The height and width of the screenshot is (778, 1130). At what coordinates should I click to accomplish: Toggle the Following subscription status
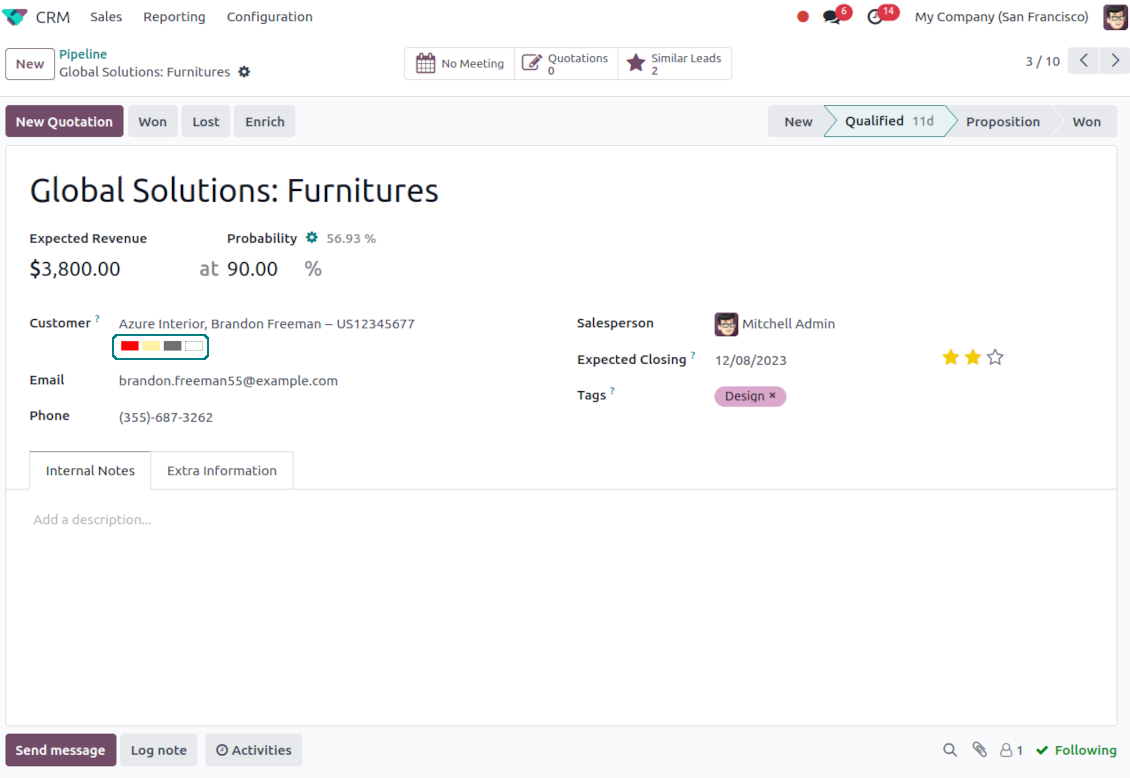coord(1076,750)
